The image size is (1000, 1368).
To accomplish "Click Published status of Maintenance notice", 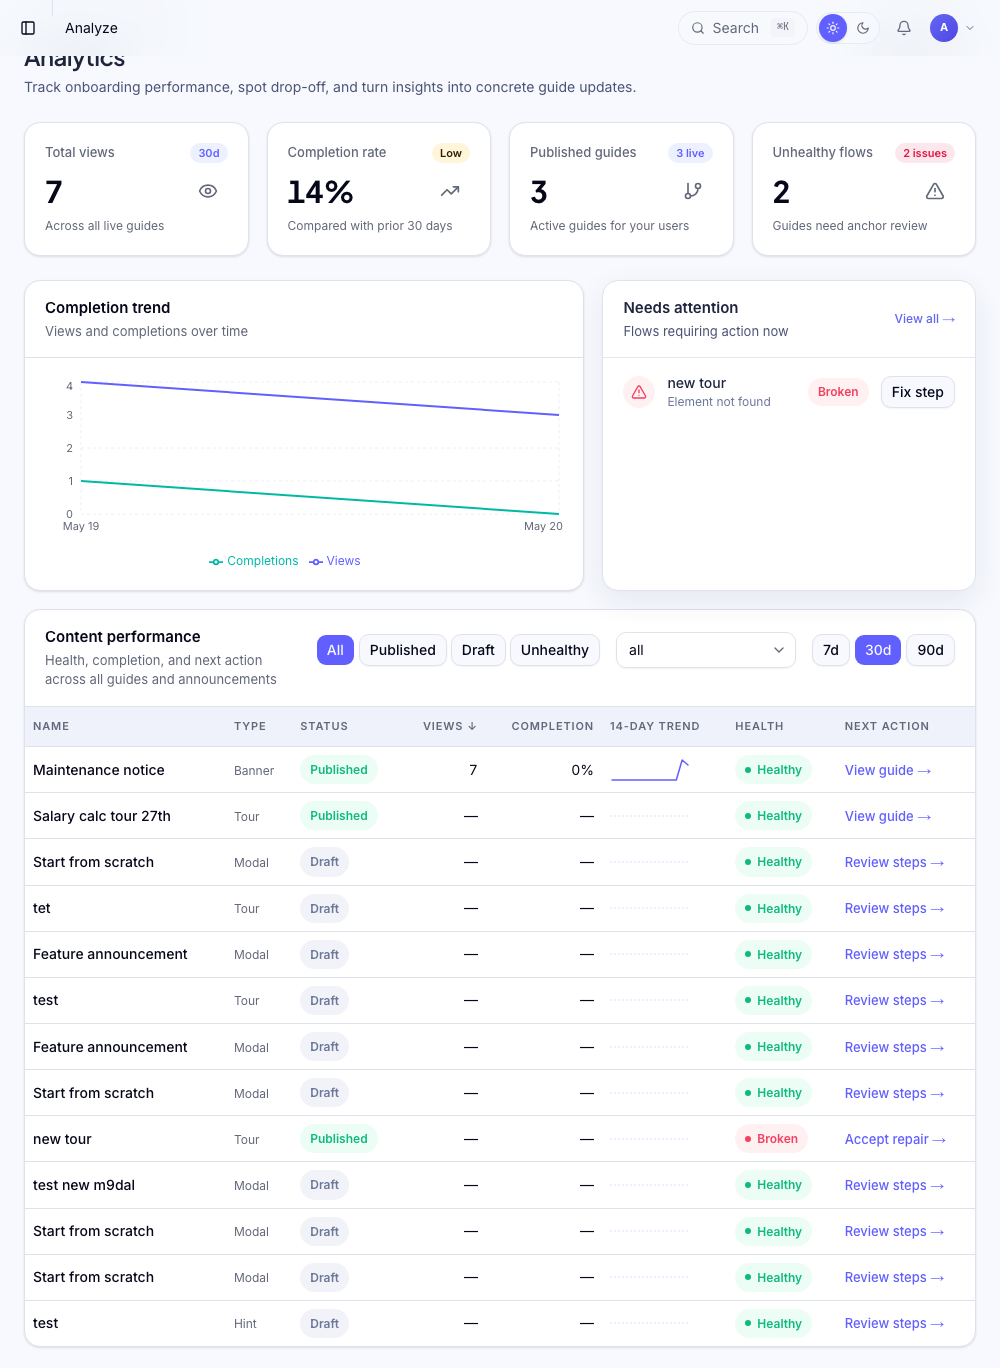I will point(339,770).
